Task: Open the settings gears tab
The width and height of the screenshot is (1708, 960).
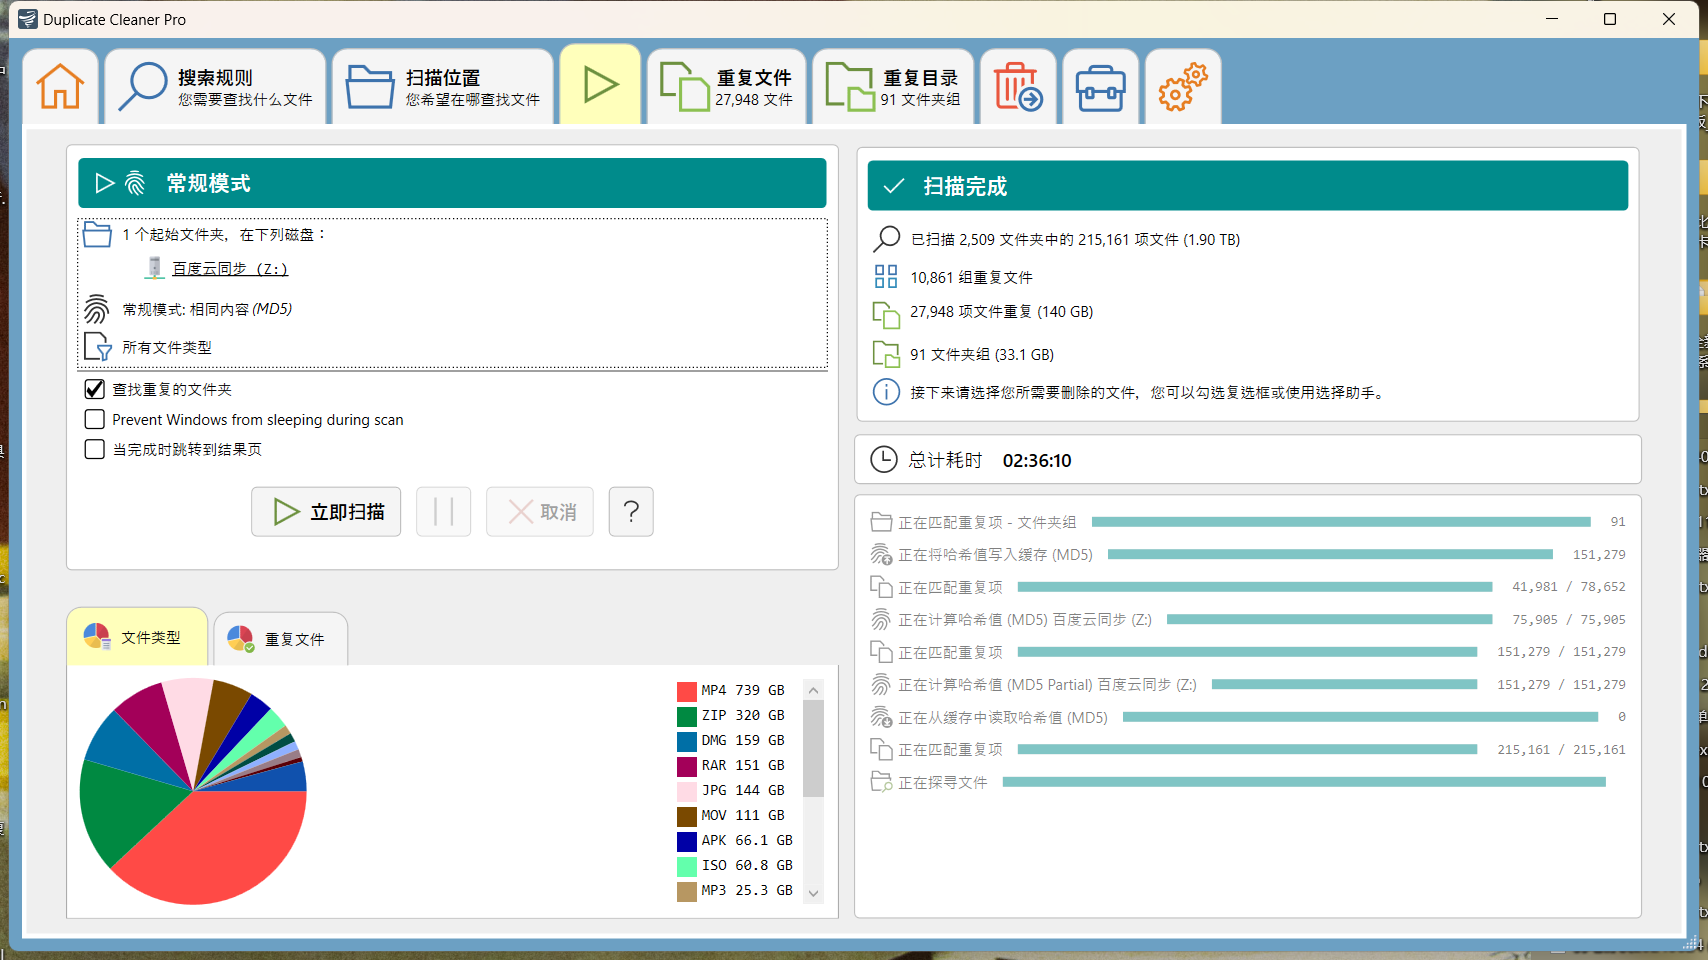Action: [1183, 87]
